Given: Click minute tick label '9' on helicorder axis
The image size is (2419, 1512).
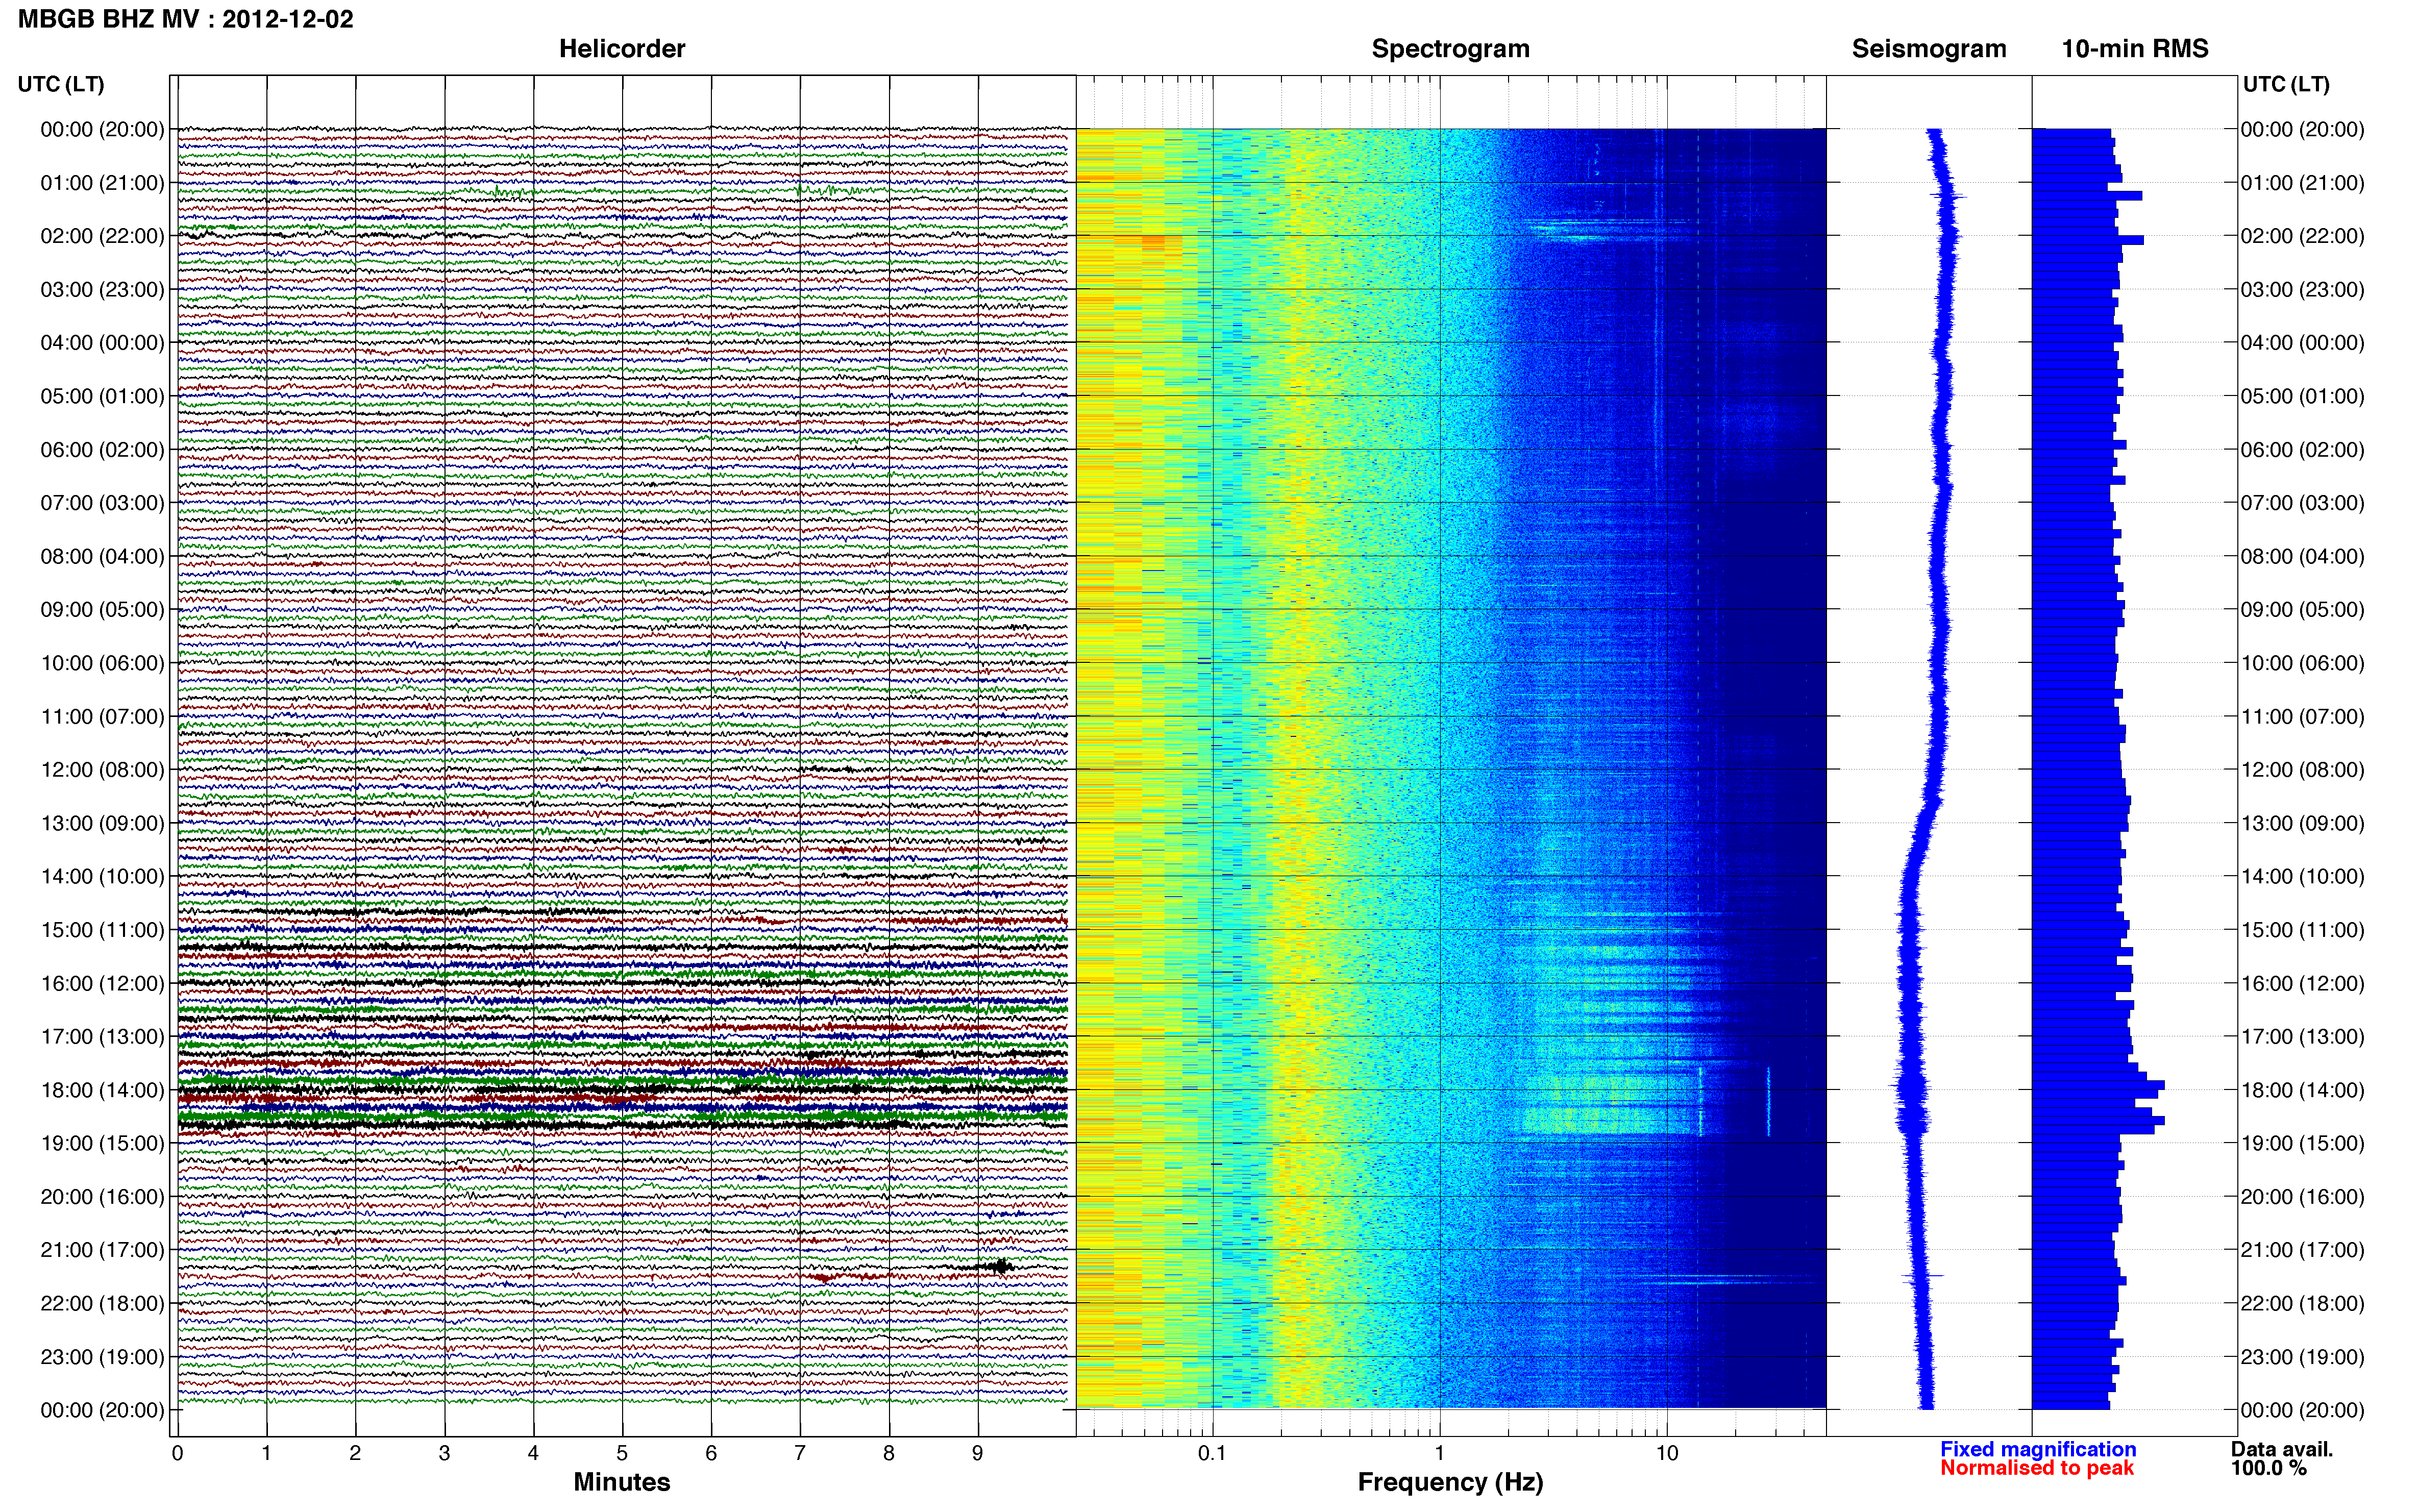Looking at the screenshot, I should click(x=978, y=1454).
